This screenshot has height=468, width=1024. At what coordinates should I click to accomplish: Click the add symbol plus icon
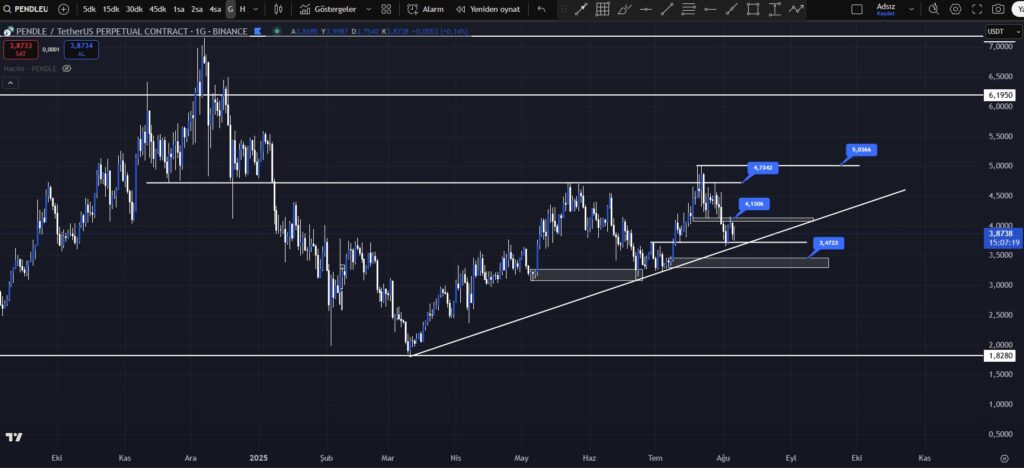(64, 9)
